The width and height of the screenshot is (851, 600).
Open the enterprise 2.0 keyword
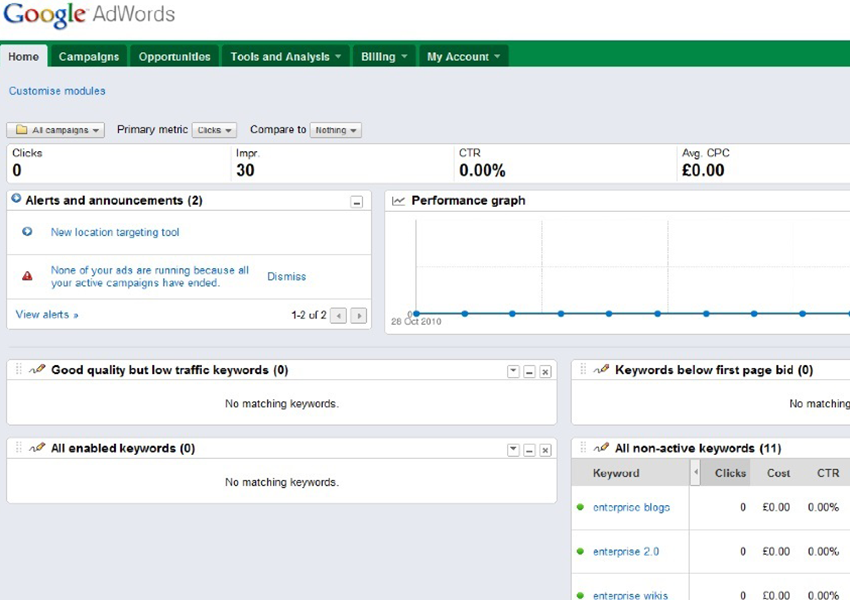626,552
